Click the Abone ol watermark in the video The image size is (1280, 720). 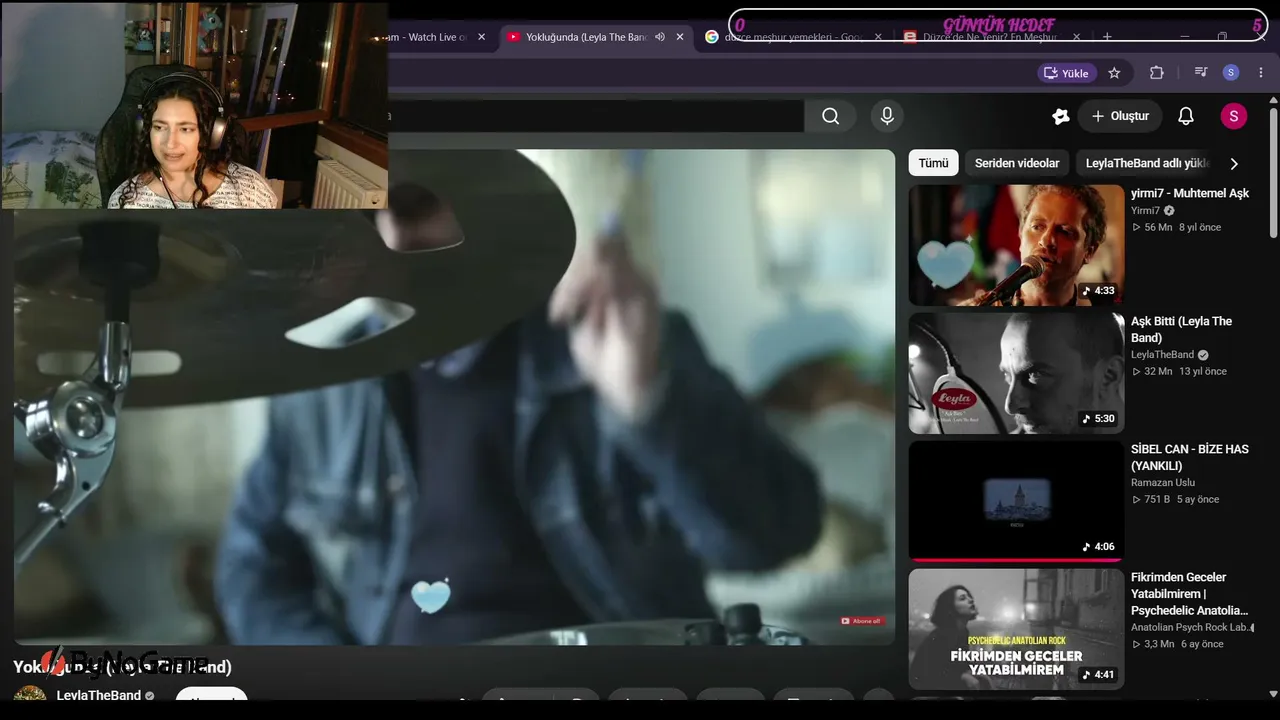tap(861, 621)
